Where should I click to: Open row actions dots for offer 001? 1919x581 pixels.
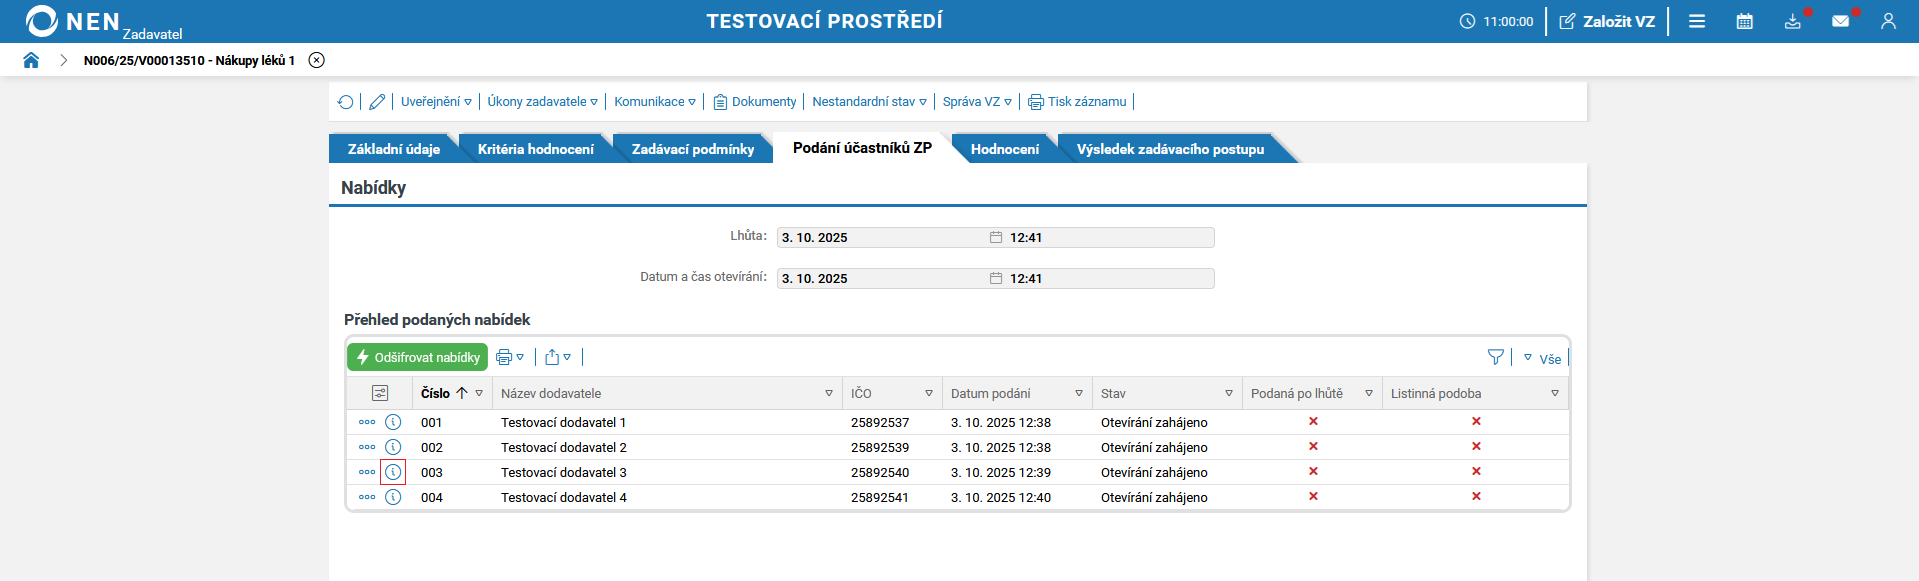click(367, 422)
